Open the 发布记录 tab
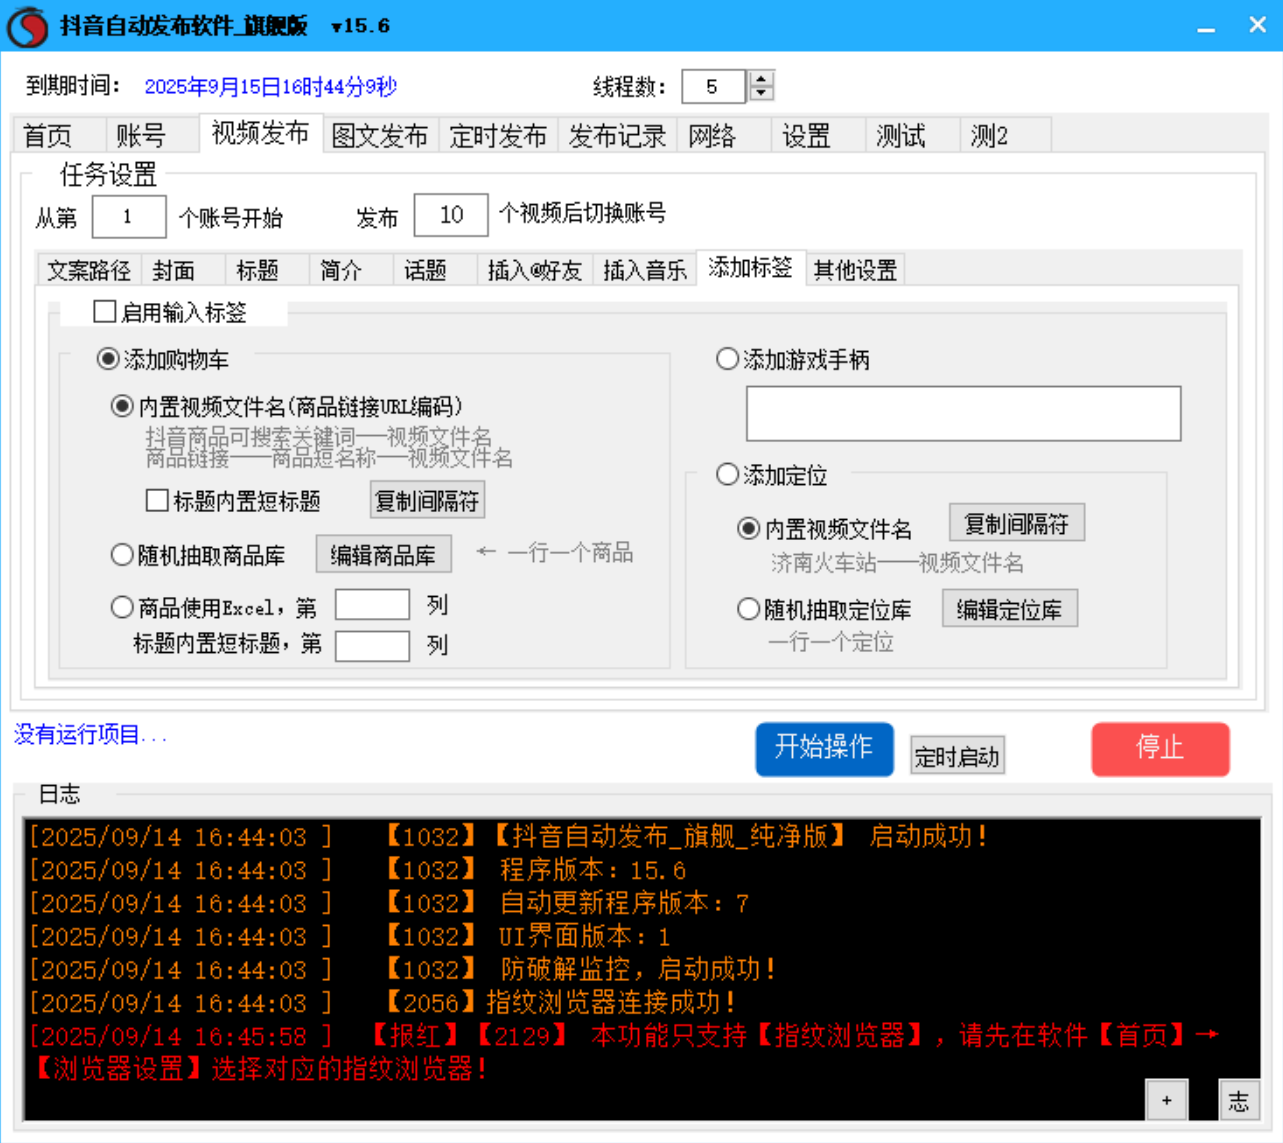This screenshot has width=1283, height=1143. pyautogui.click(x=616, y=135)
